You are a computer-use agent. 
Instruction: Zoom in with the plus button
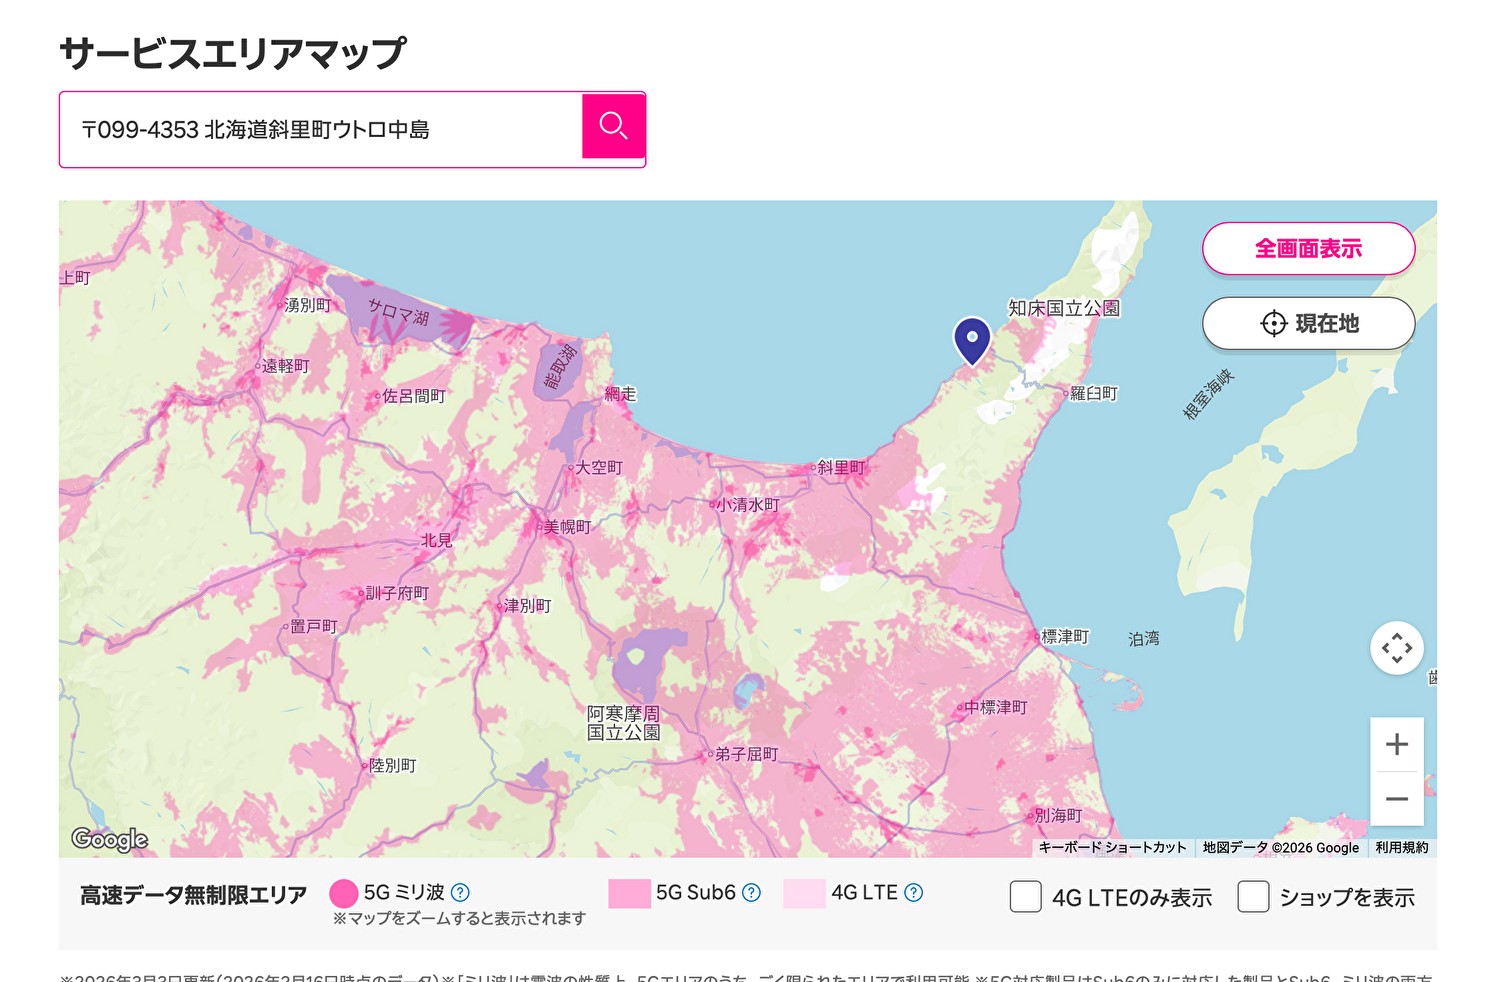coord(1397,744)
